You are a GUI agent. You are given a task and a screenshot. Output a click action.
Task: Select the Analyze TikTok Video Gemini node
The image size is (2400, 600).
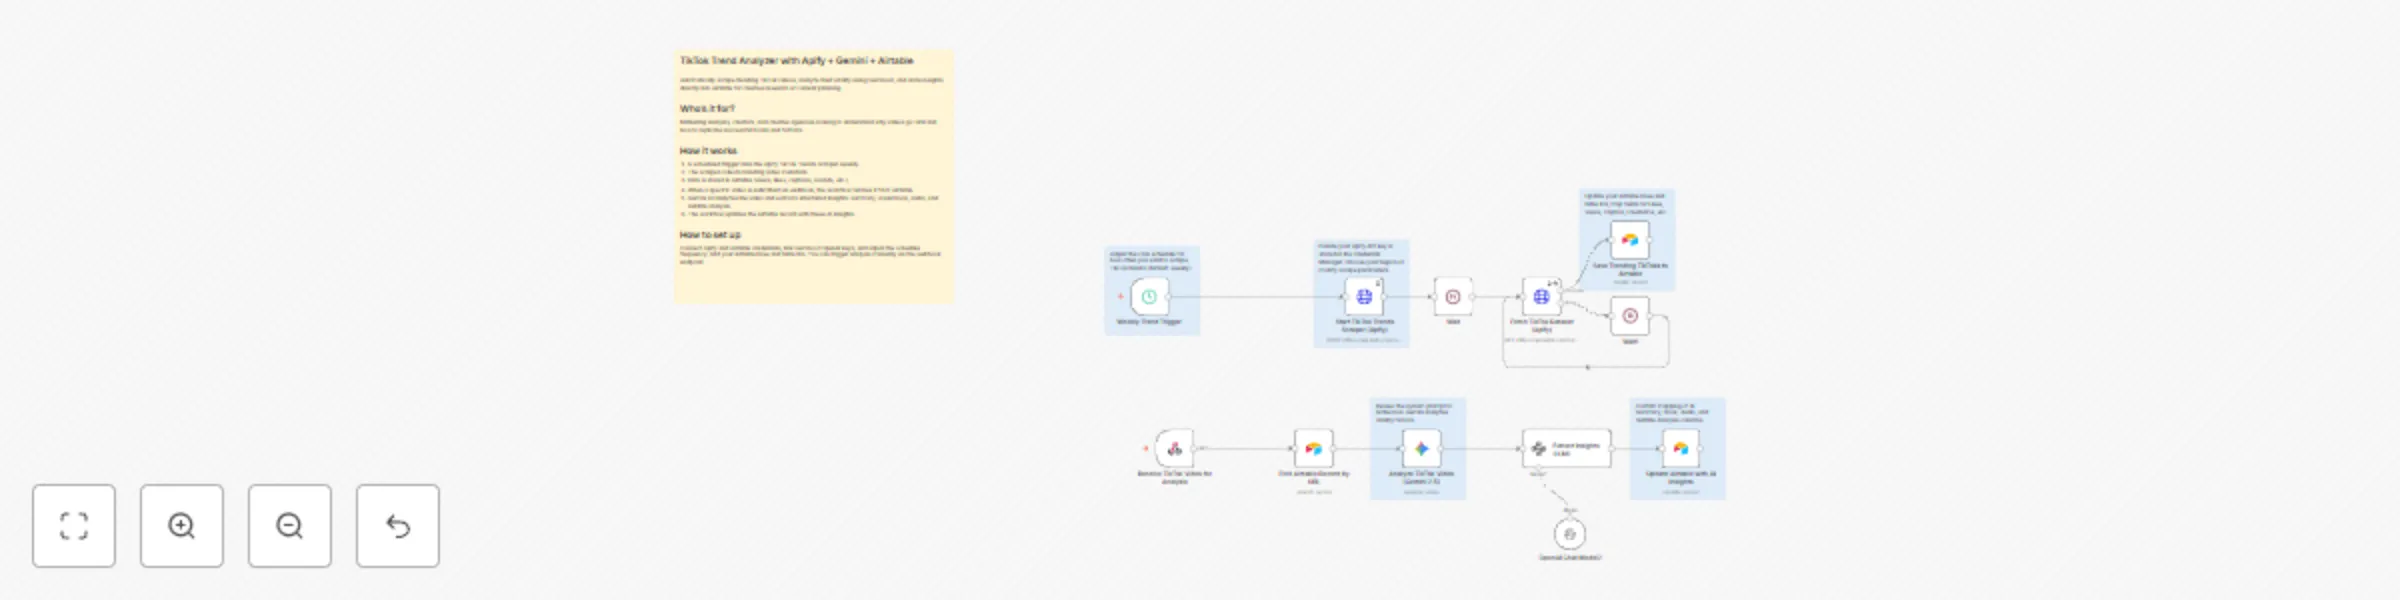1421,449
